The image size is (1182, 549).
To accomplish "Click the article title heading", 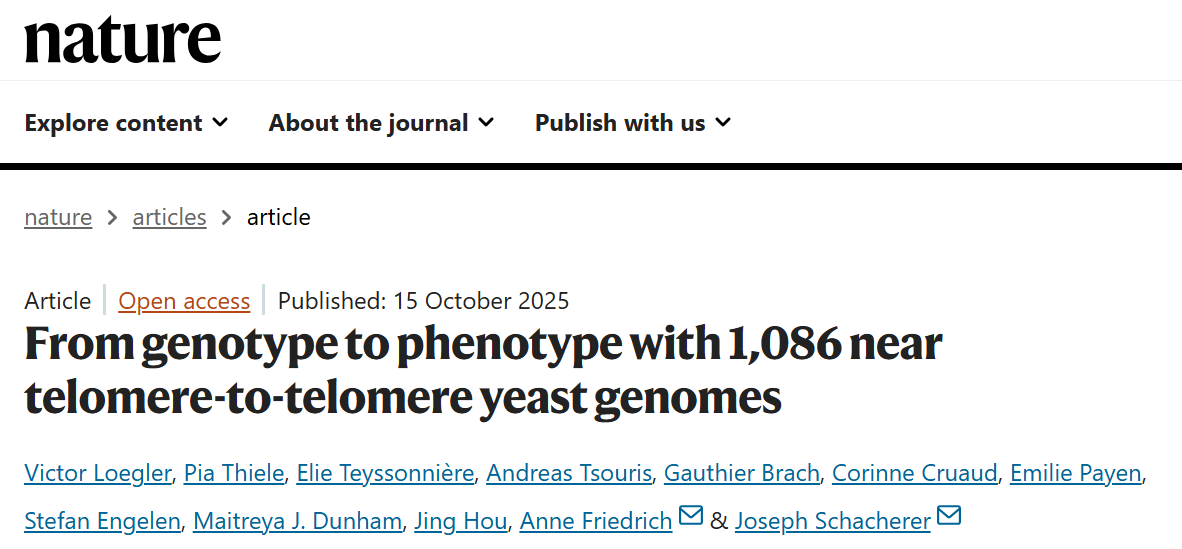I will [483, 370].
